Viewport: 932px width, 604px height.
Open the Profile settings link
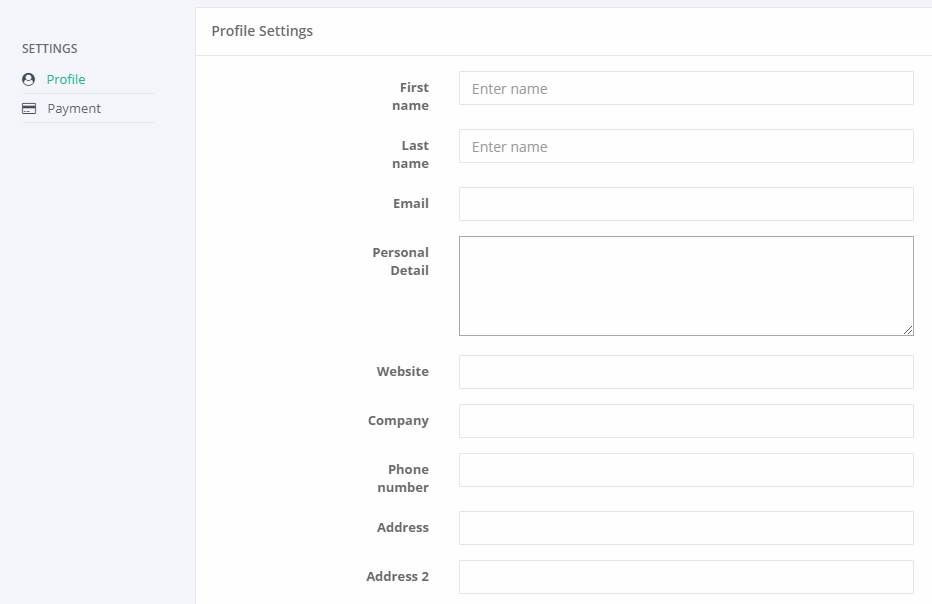coord(66,80)
